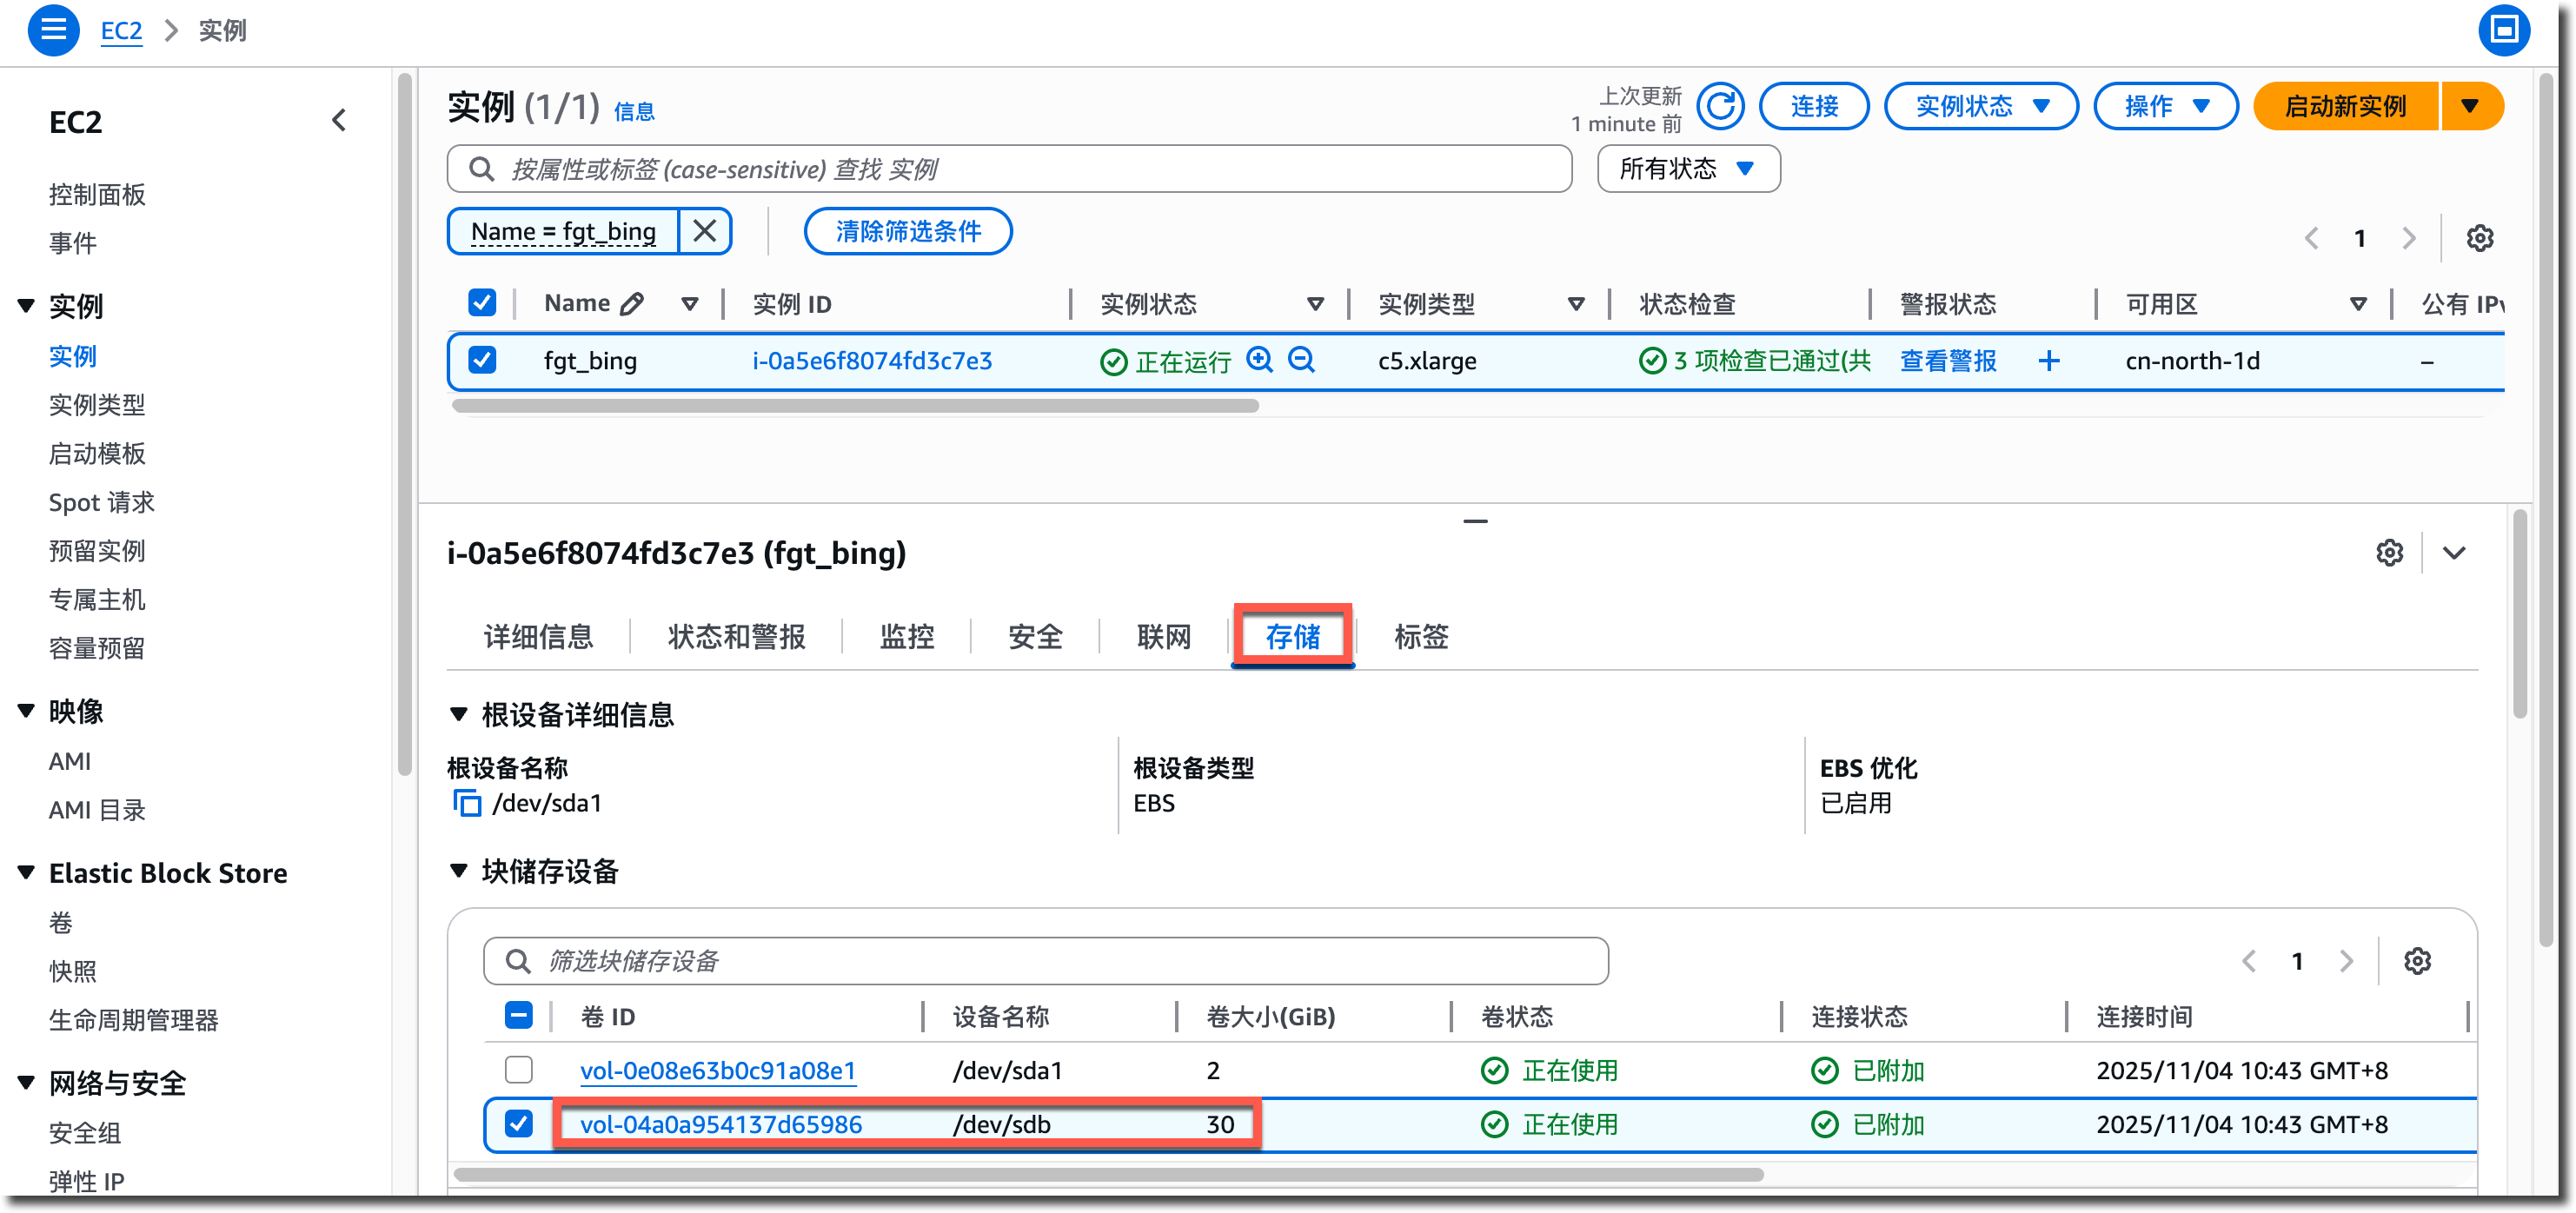The image size is (2576, 1213).
Task: Uncheck the fgt_bing instance row checkbox
Action: 482,360
